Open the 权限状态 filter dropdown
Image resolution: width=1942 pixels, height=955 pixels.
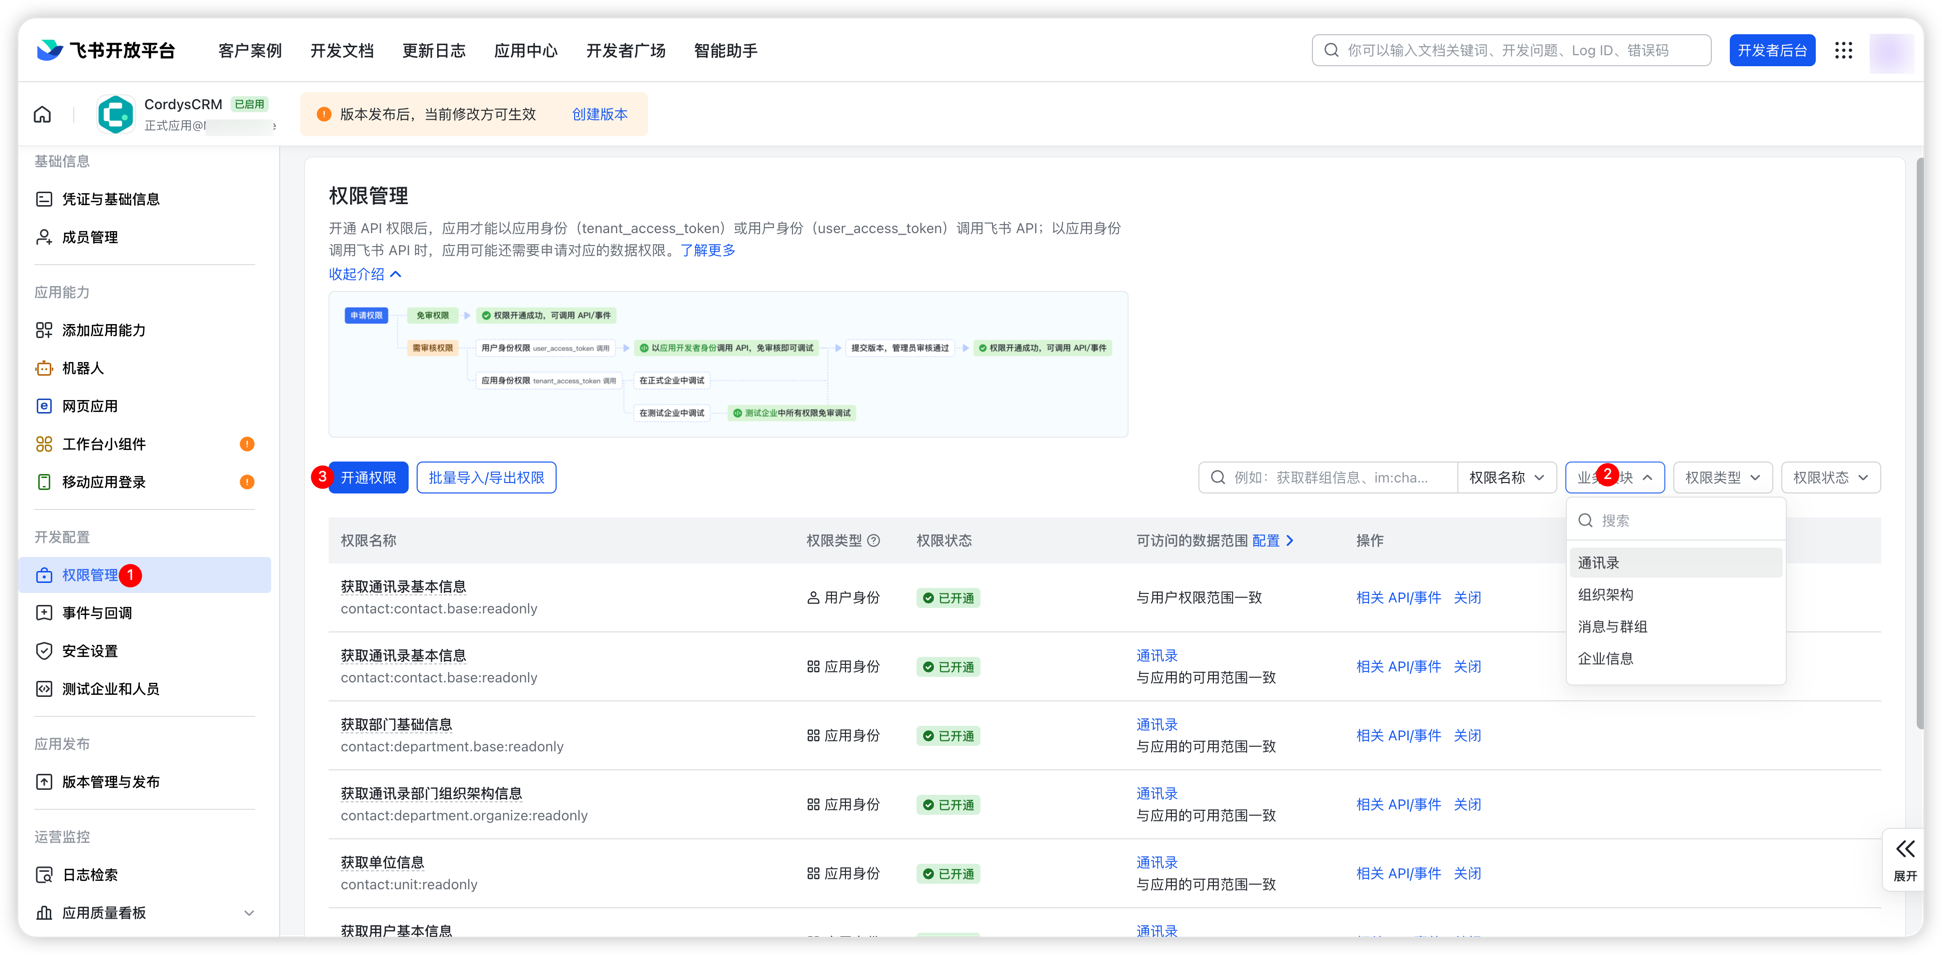point(1830,478)
